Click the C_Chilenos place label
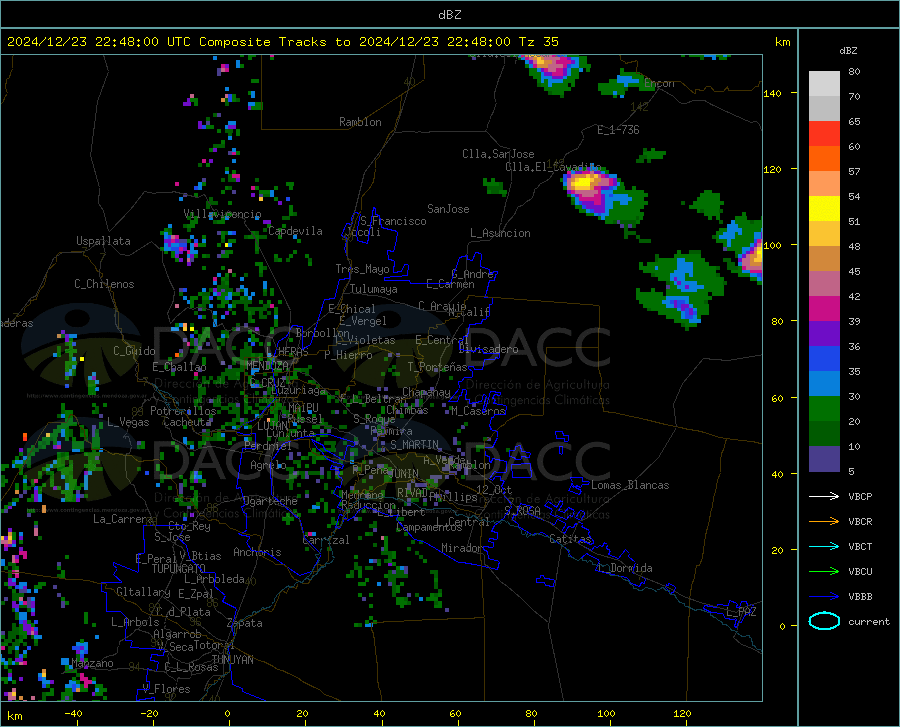 [x=104, y=284]
